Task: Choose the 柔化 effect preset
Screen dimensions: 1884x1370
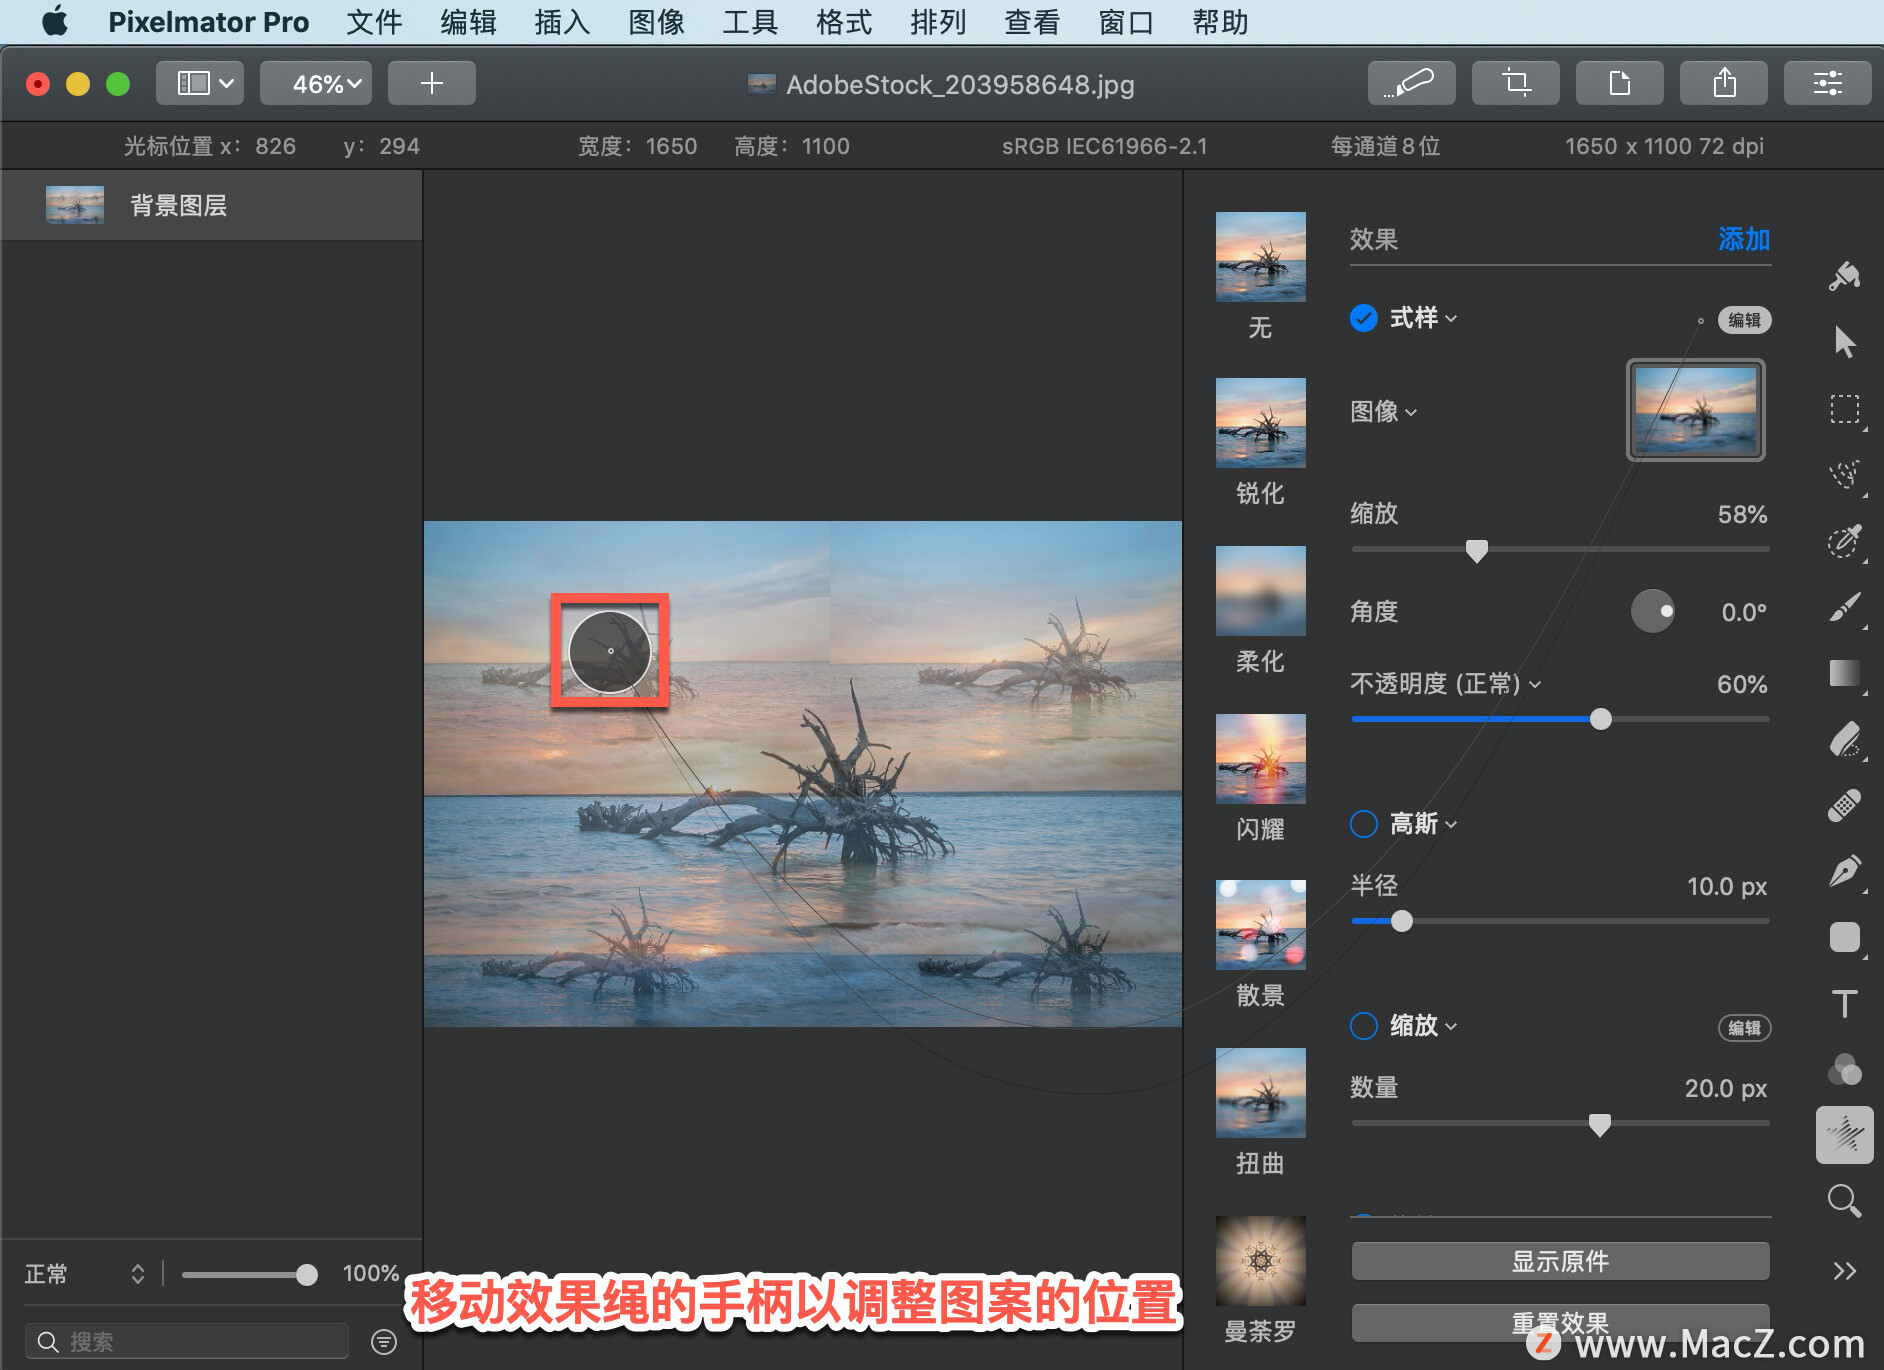Action: pos(1260,609)
